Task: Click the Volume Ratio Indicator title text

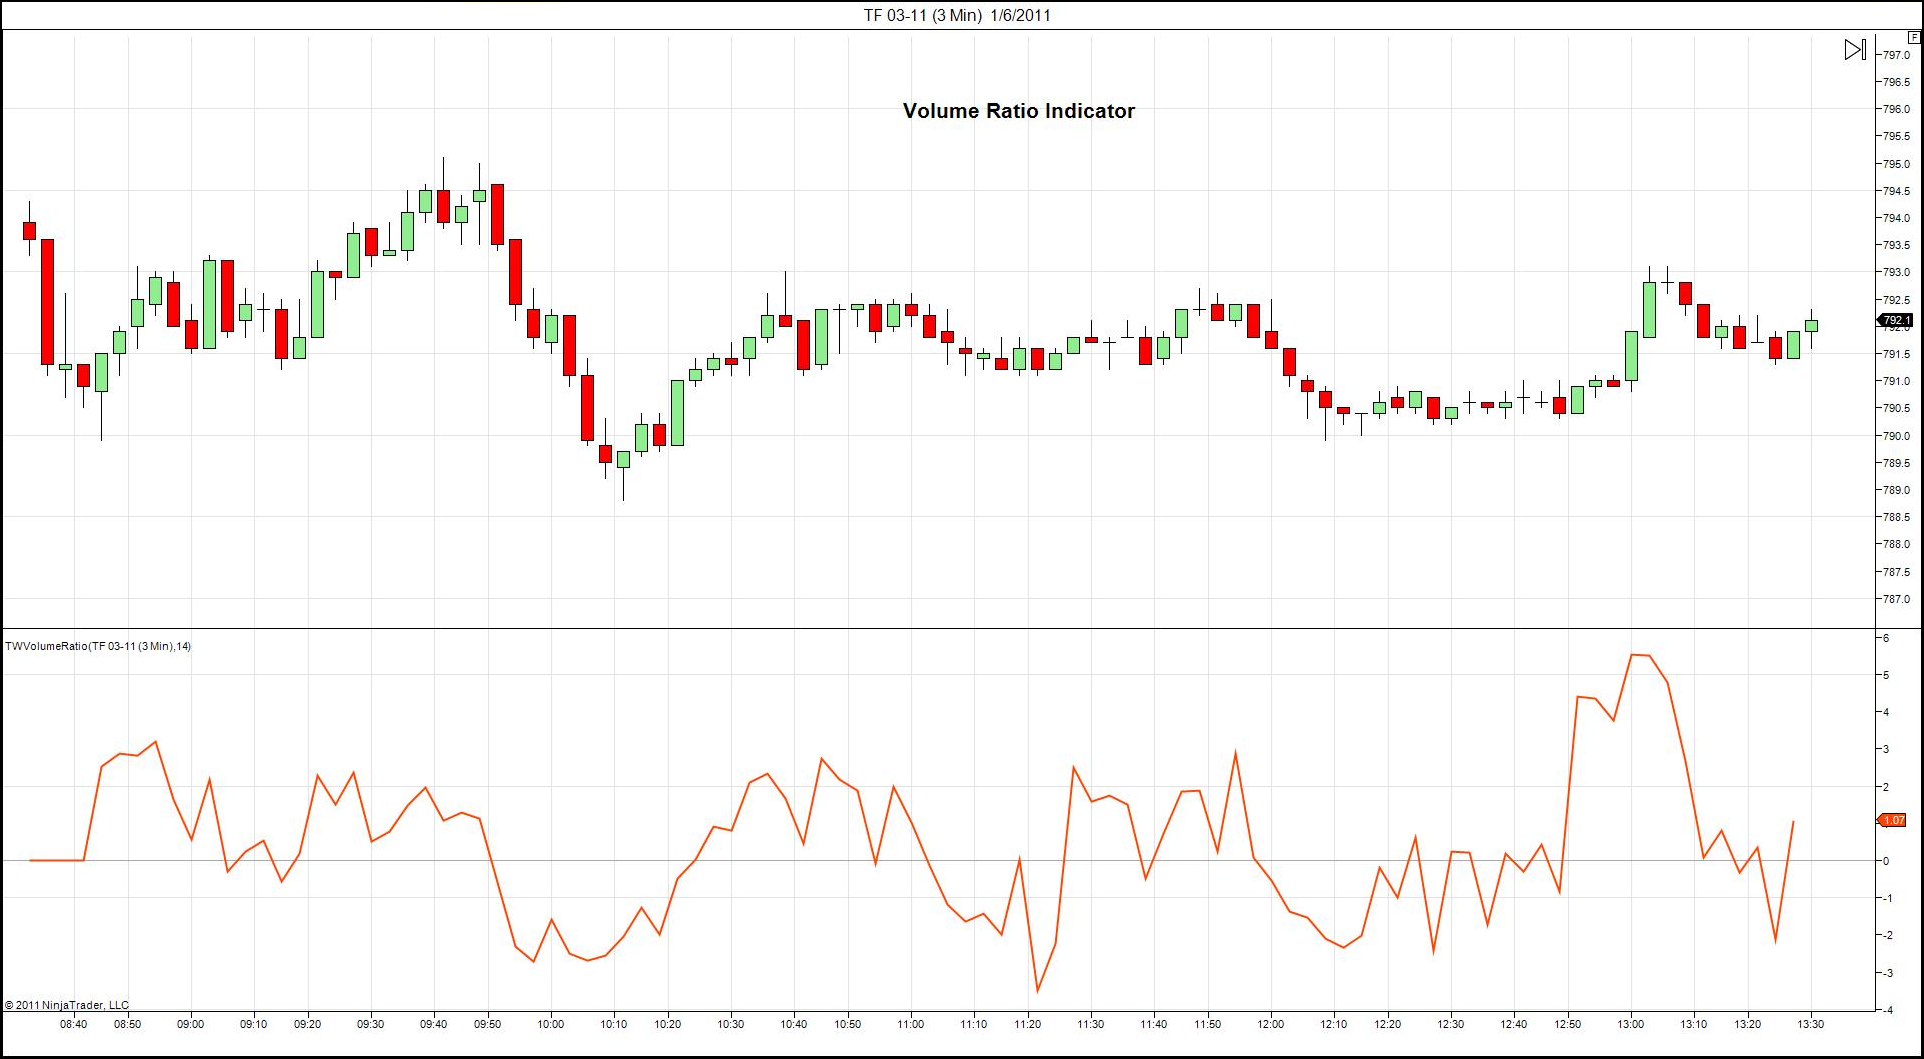Action: tap(1018, 111)
